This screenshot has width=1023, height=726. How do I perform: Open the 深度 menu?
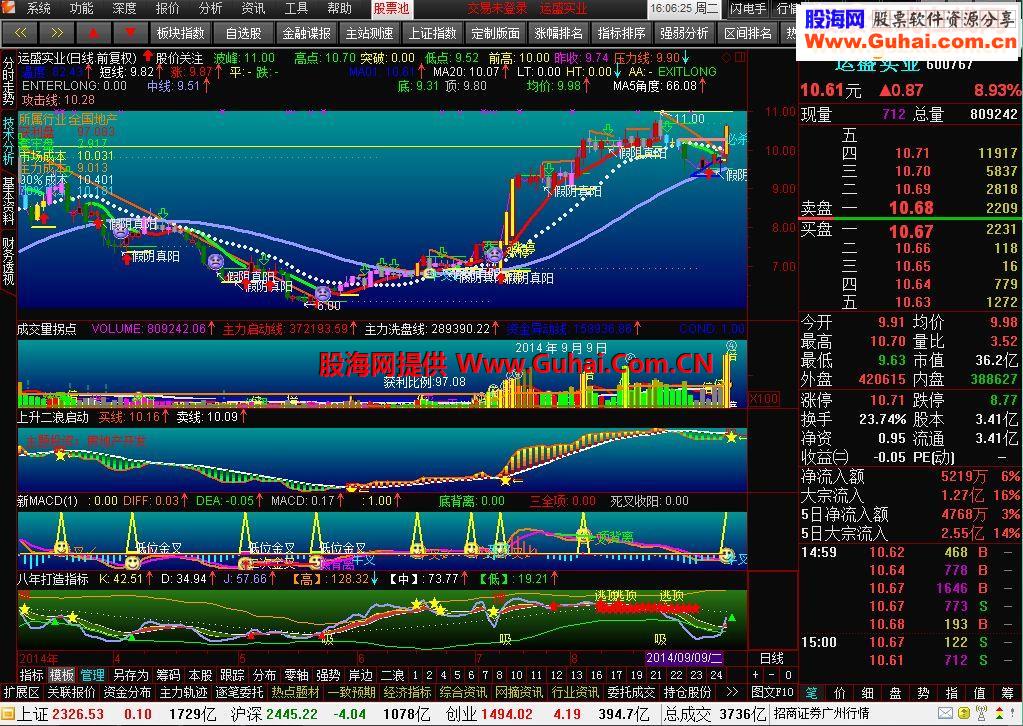tap(124, 8)
